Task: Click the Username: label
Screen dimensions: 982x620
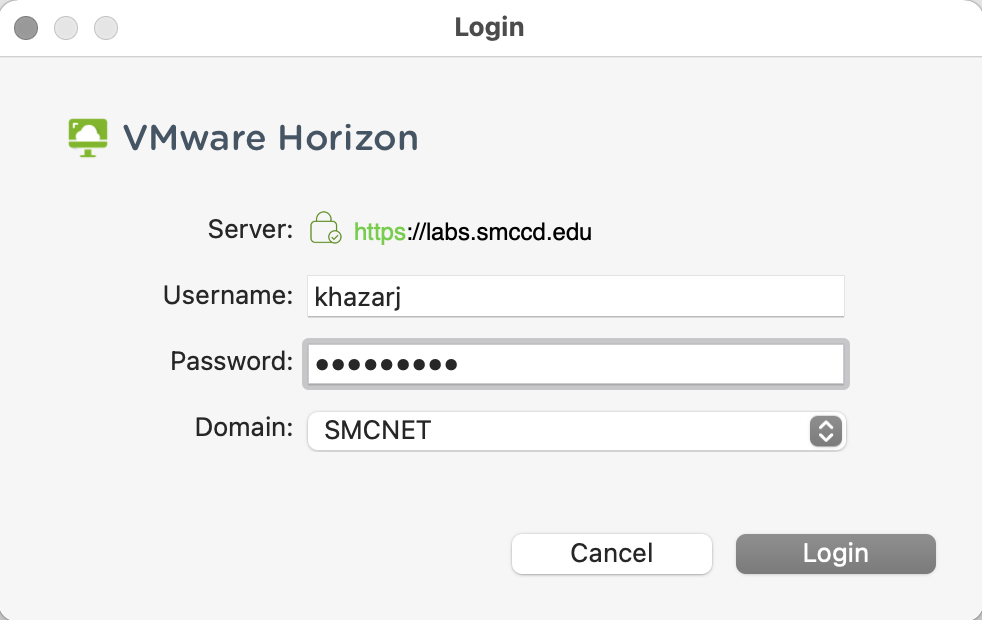Action: coord(228,295)
